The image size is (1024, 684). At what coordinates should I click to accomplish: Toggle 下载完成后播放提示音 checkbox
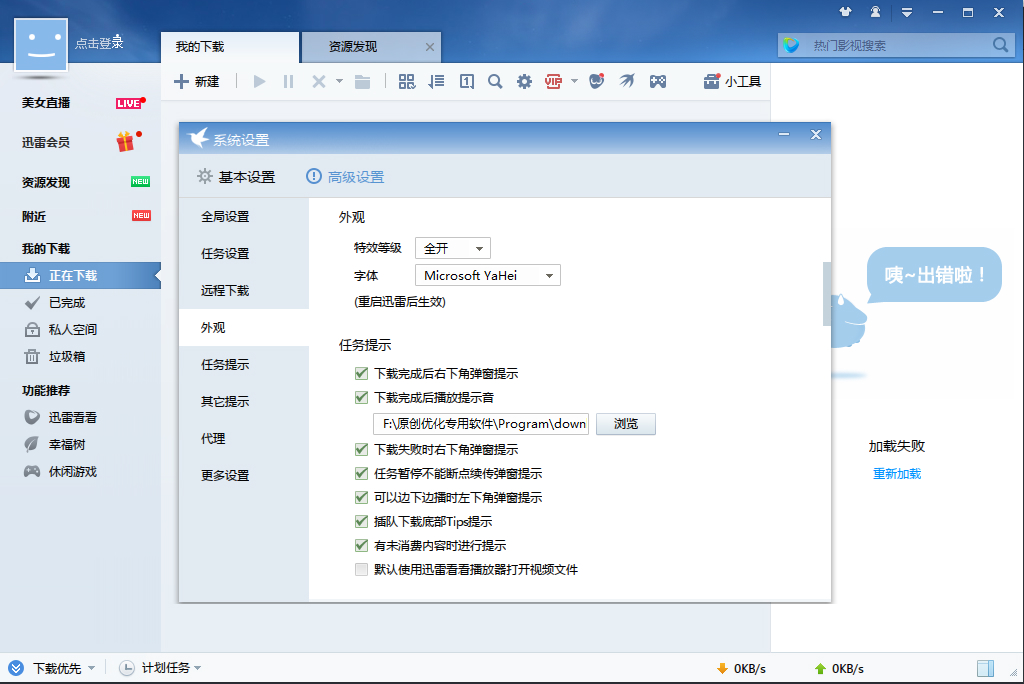pos(362,398)
